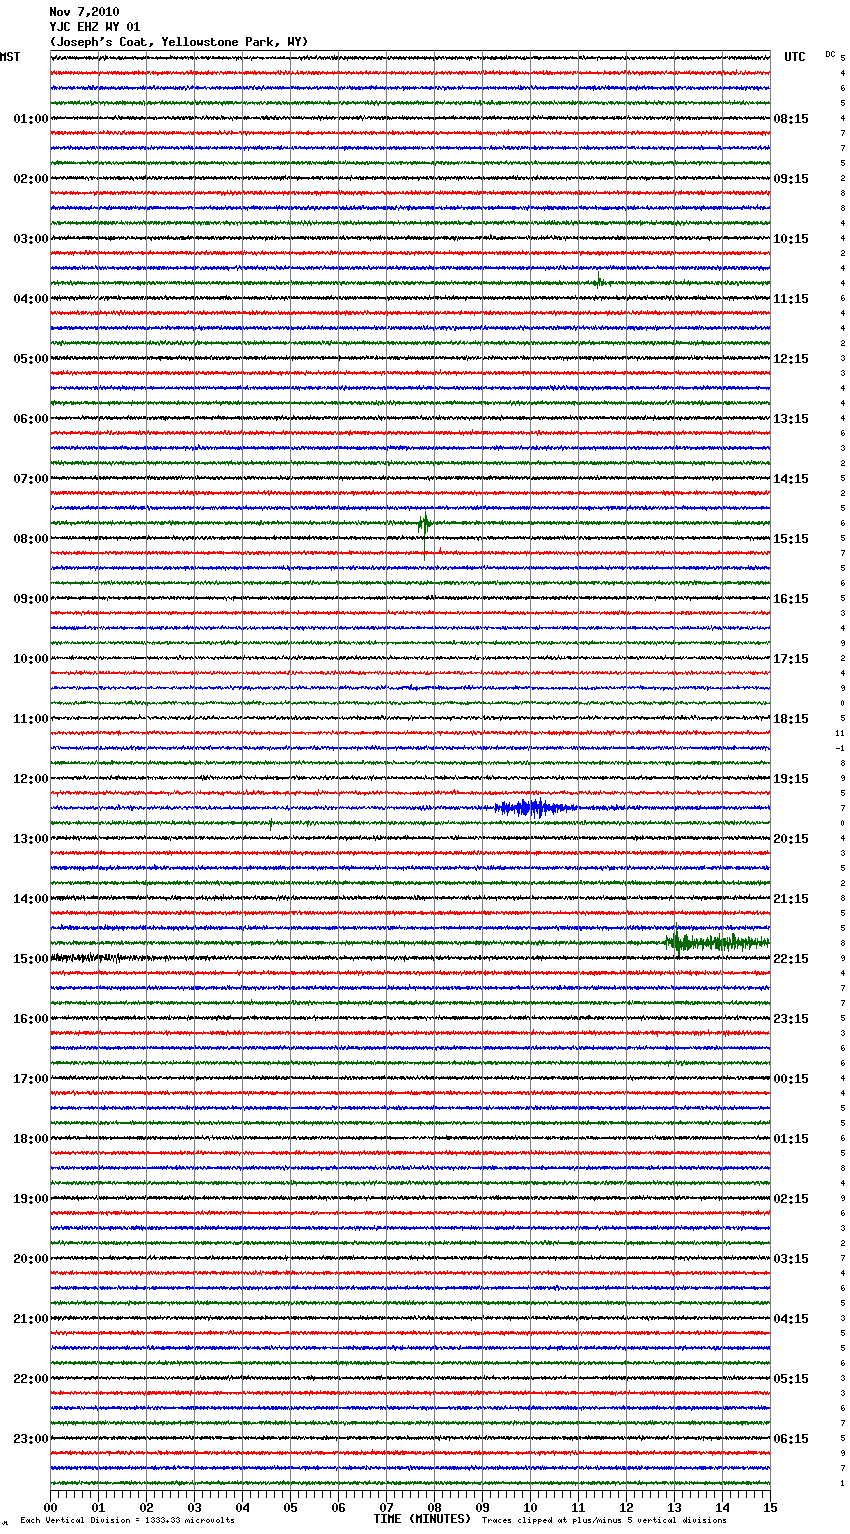
Task: Select the 17:00 MST time label
Action: tap(31, 1079)
